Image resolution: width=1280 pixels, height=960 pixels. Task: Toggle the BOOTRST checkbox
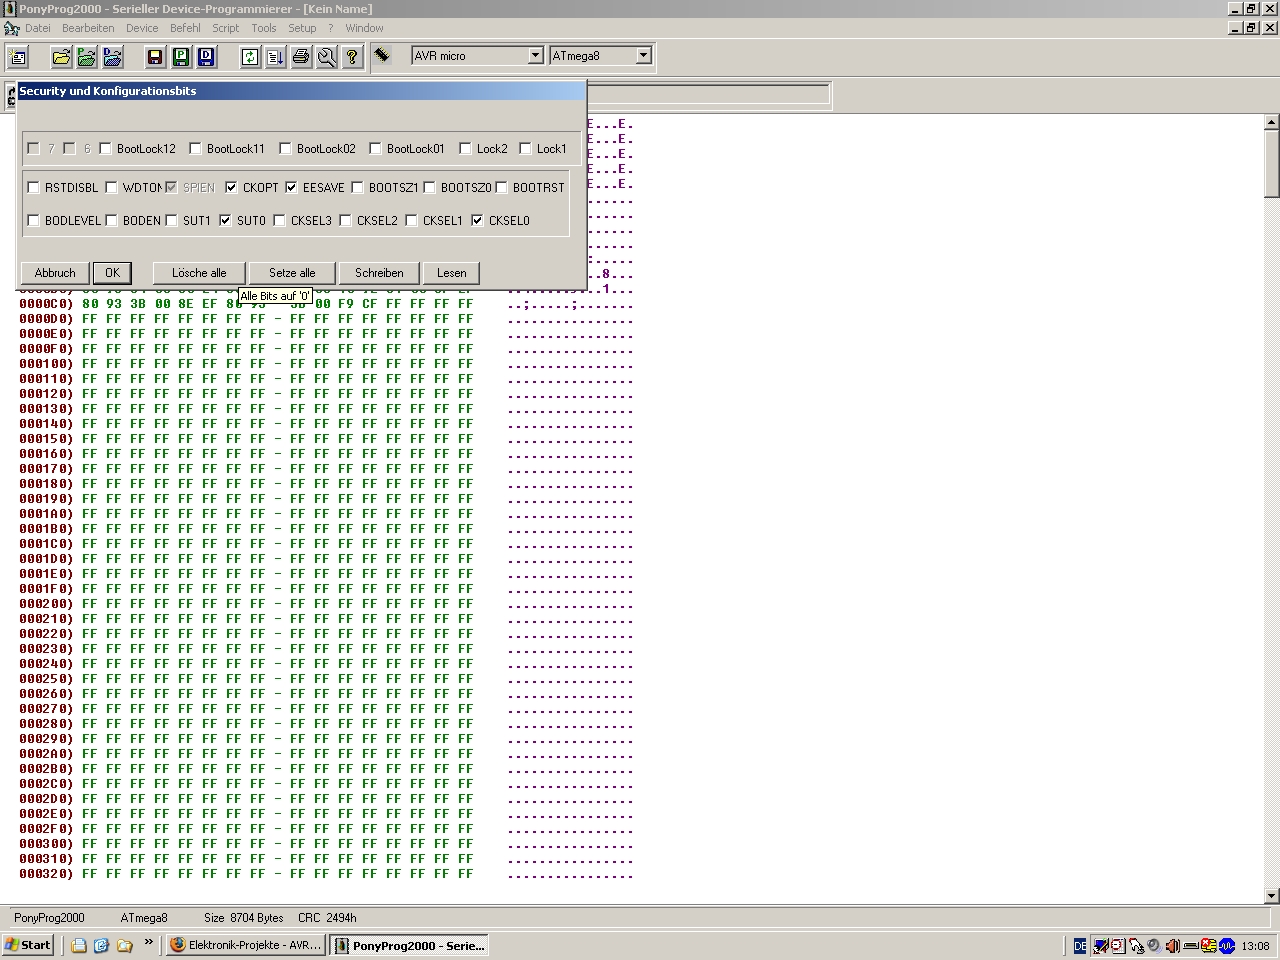(x=501, y=187)
